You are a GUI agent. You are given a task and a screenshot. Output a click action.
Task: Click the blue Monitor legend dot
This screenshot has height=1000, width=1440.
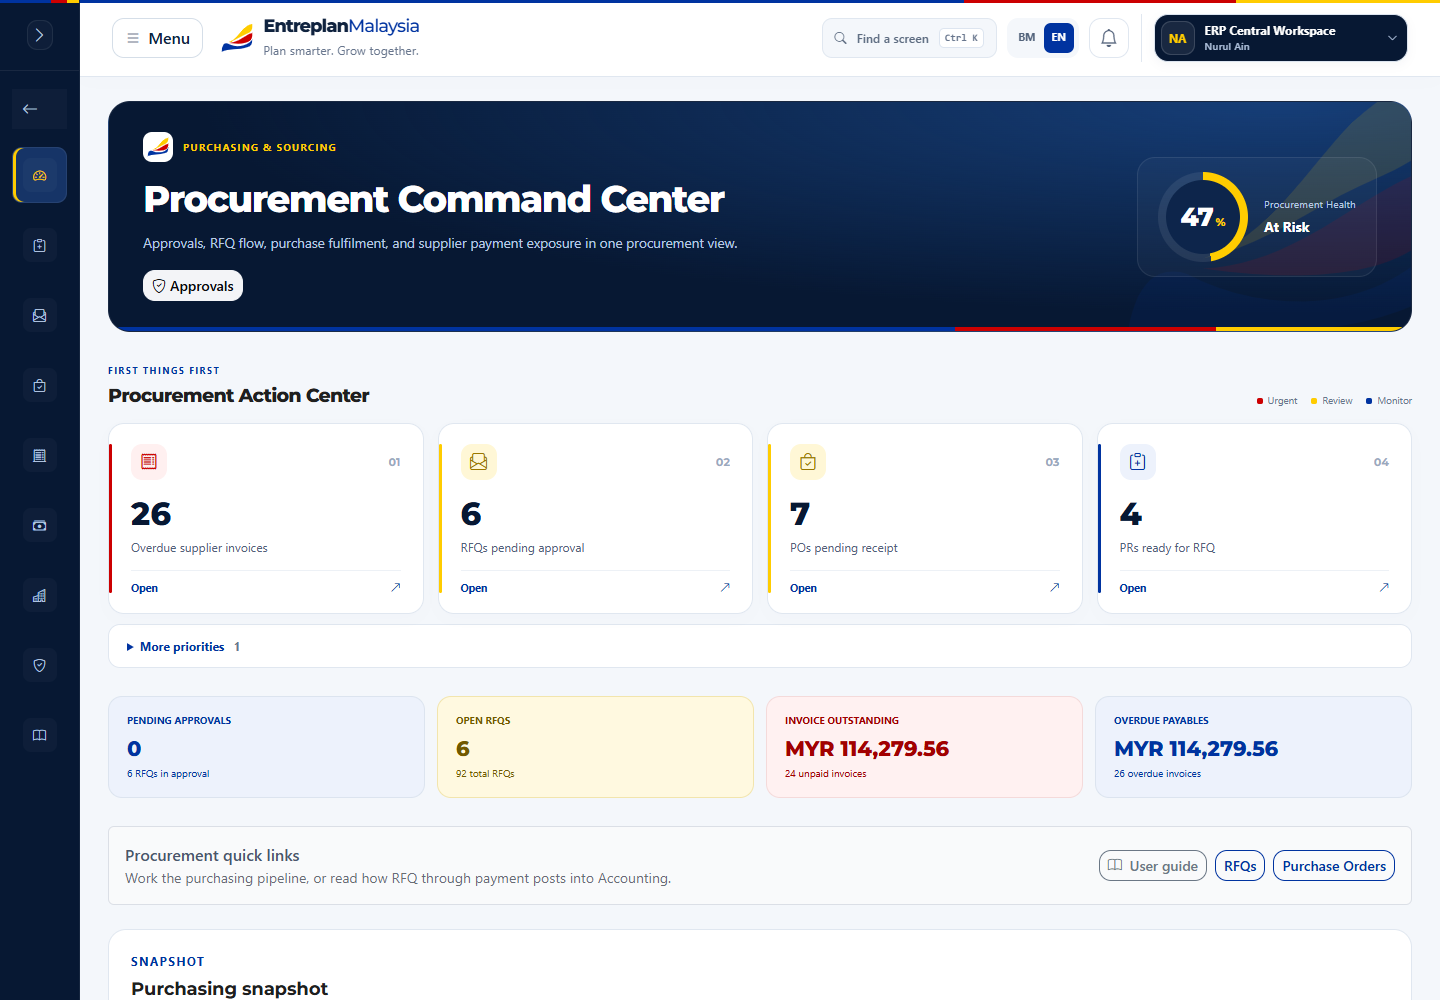(1369, 401)
